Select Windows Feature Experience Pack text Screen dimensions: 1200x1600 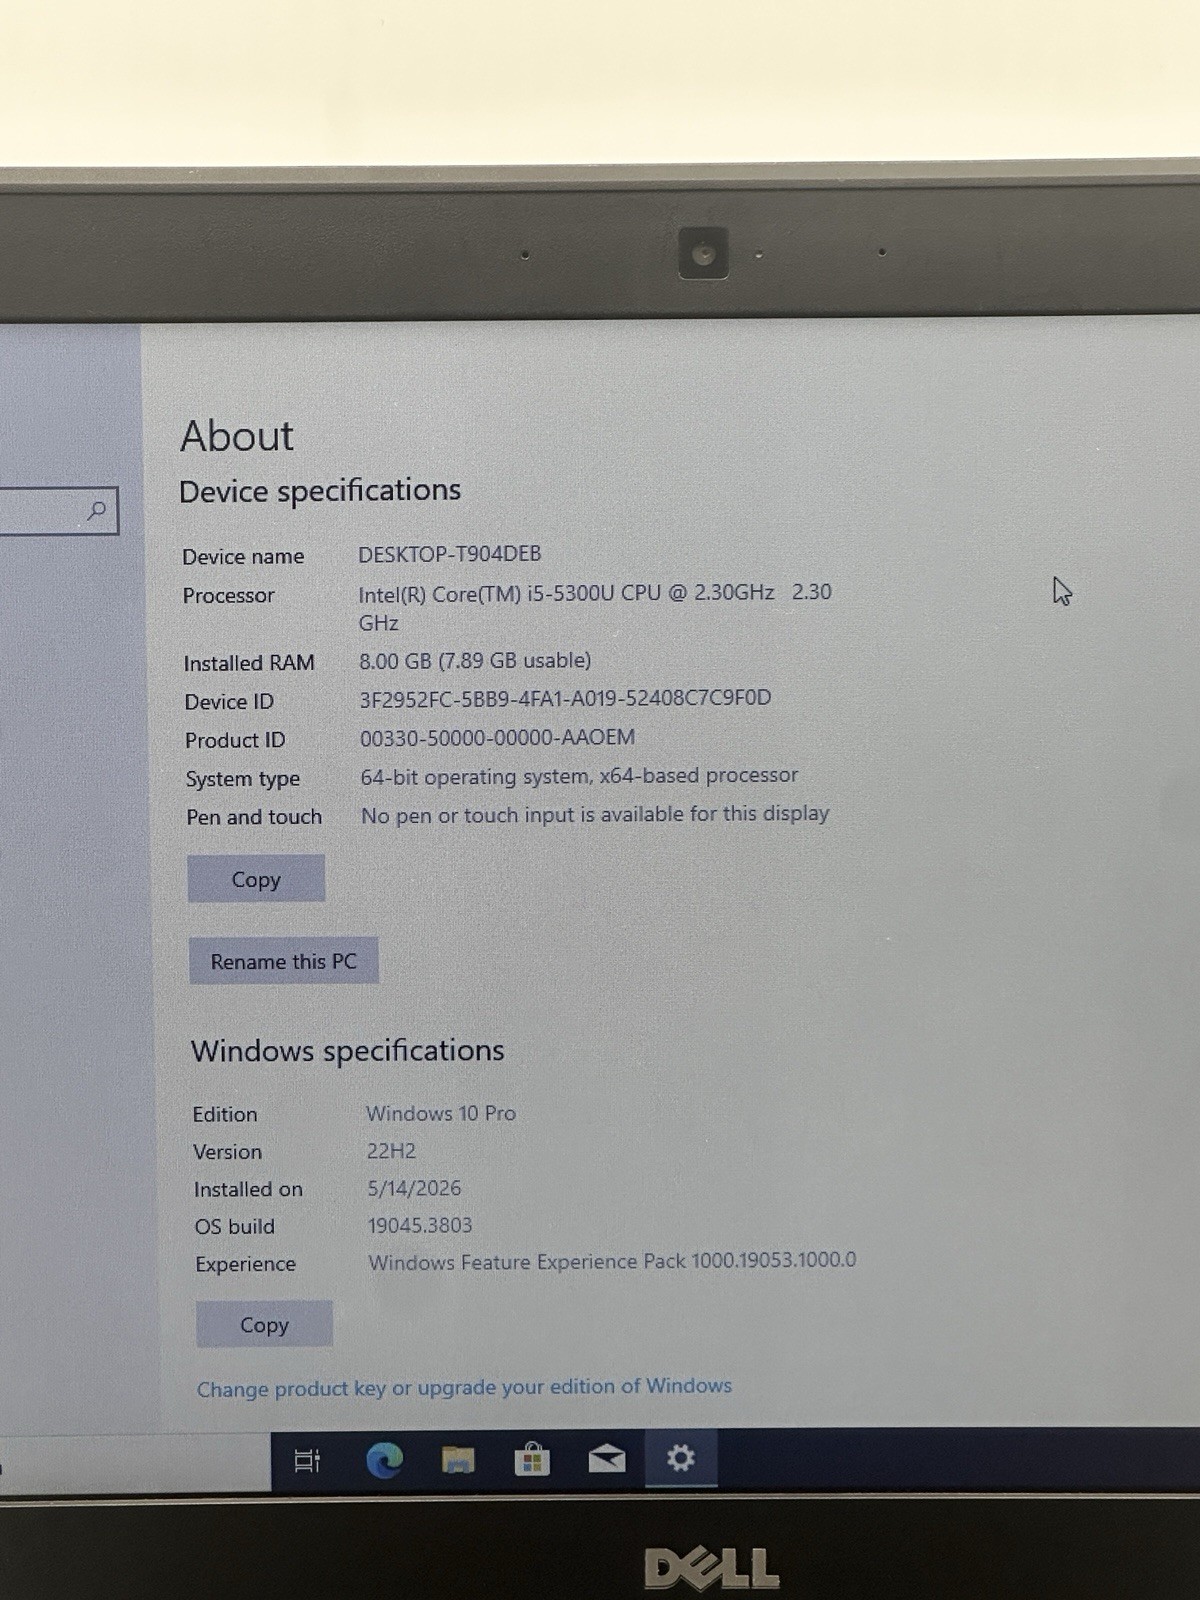pyautogui.click(x=612, y=1261)
